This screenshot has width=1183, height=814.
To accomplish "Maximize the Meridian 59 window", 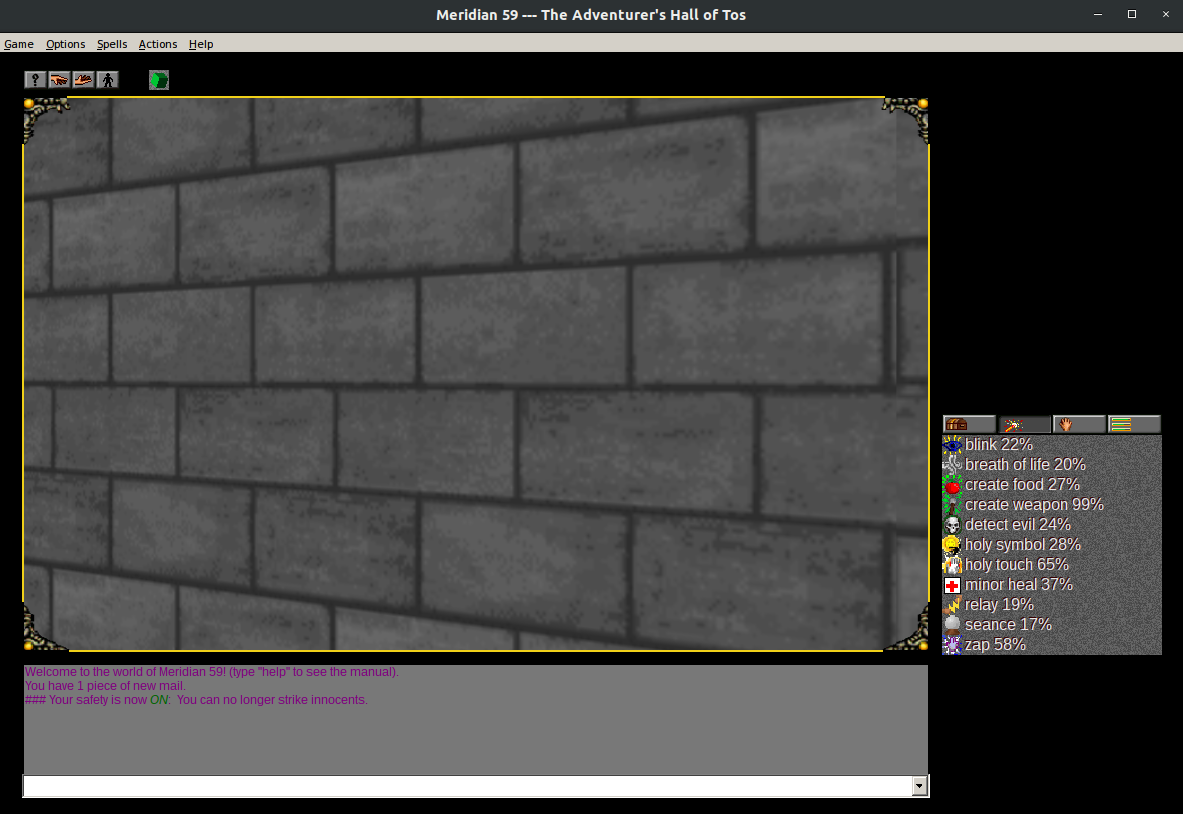I will coord(1132,14).
